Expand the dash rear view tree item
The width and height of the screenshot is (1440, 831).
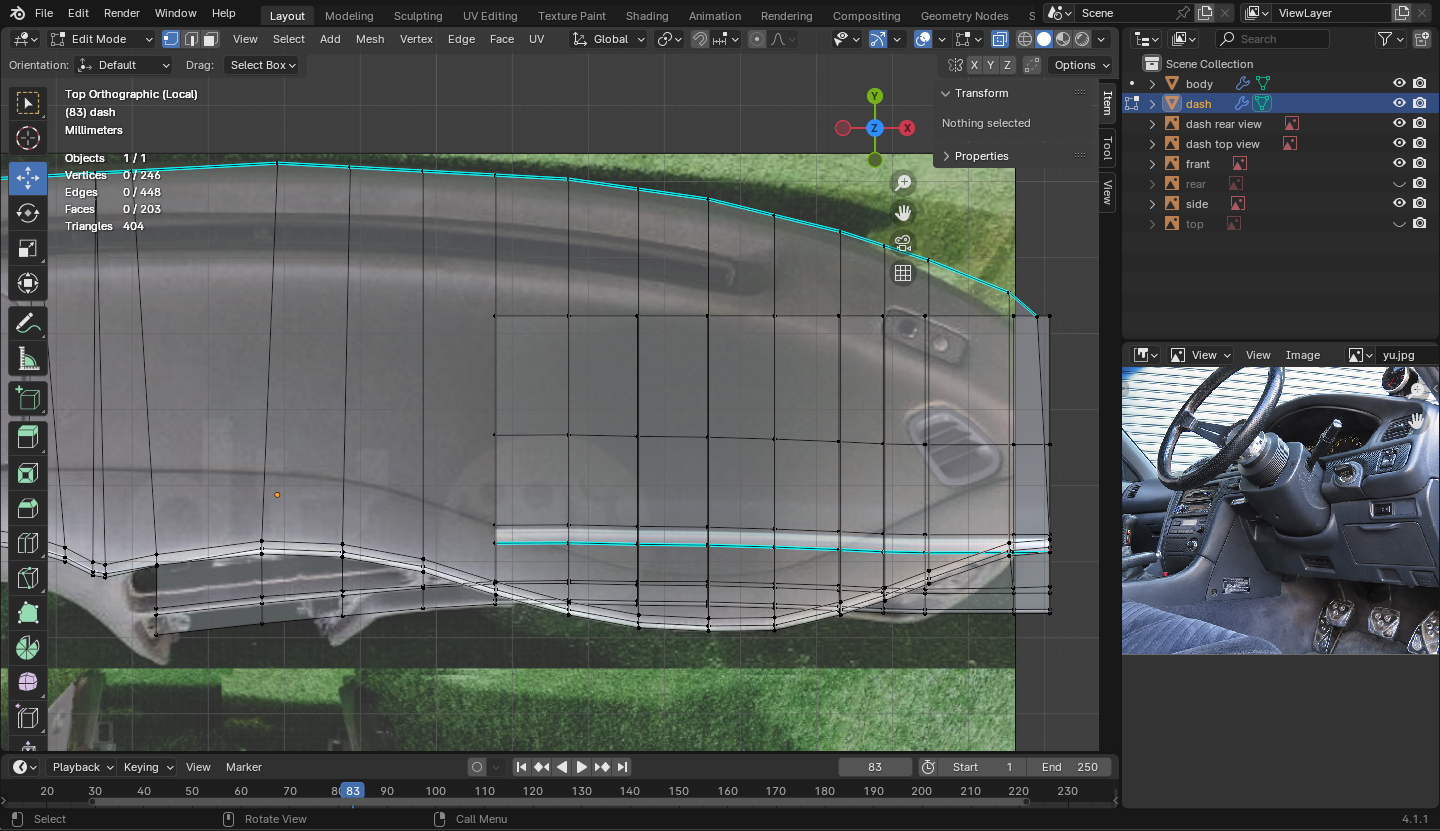pos(1152,124)
